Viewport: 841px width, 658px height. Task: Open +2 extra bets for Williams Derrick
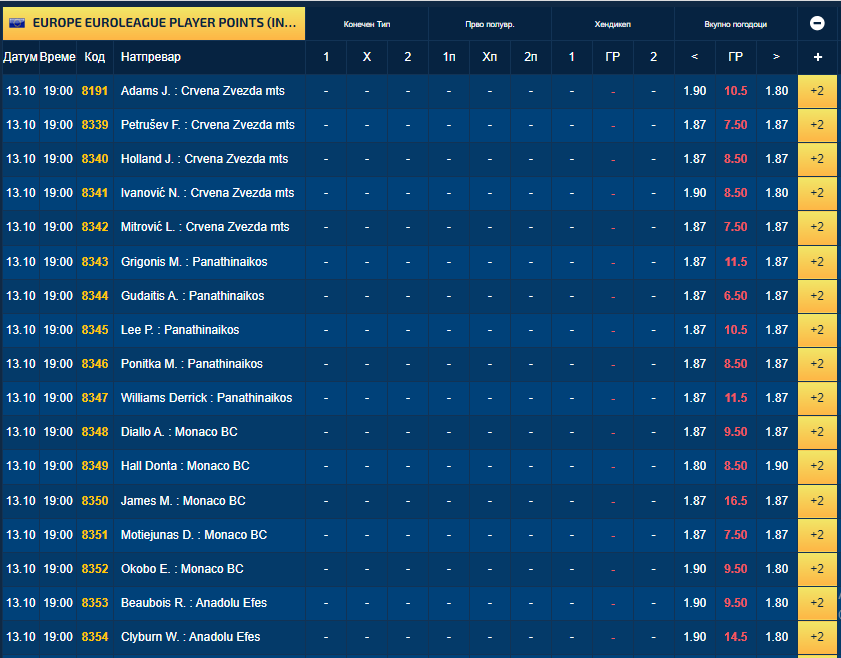(x=817, y=398)
